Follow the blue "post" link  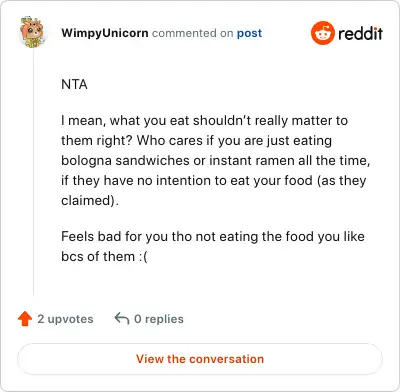pyautogui.click(x=249, y=33)
